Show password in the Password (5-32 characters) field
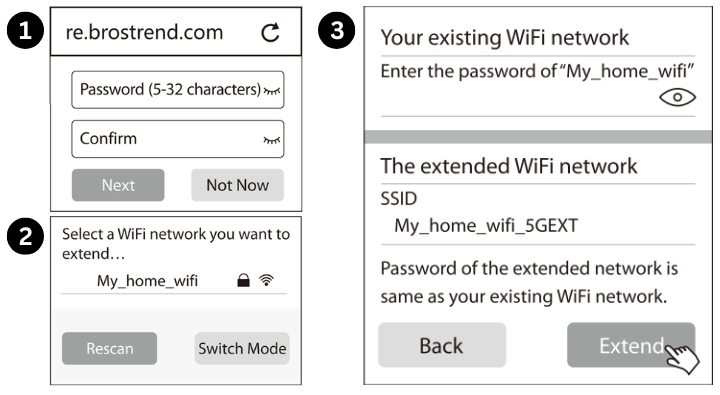The image size is (720, 395). (272, 90)
